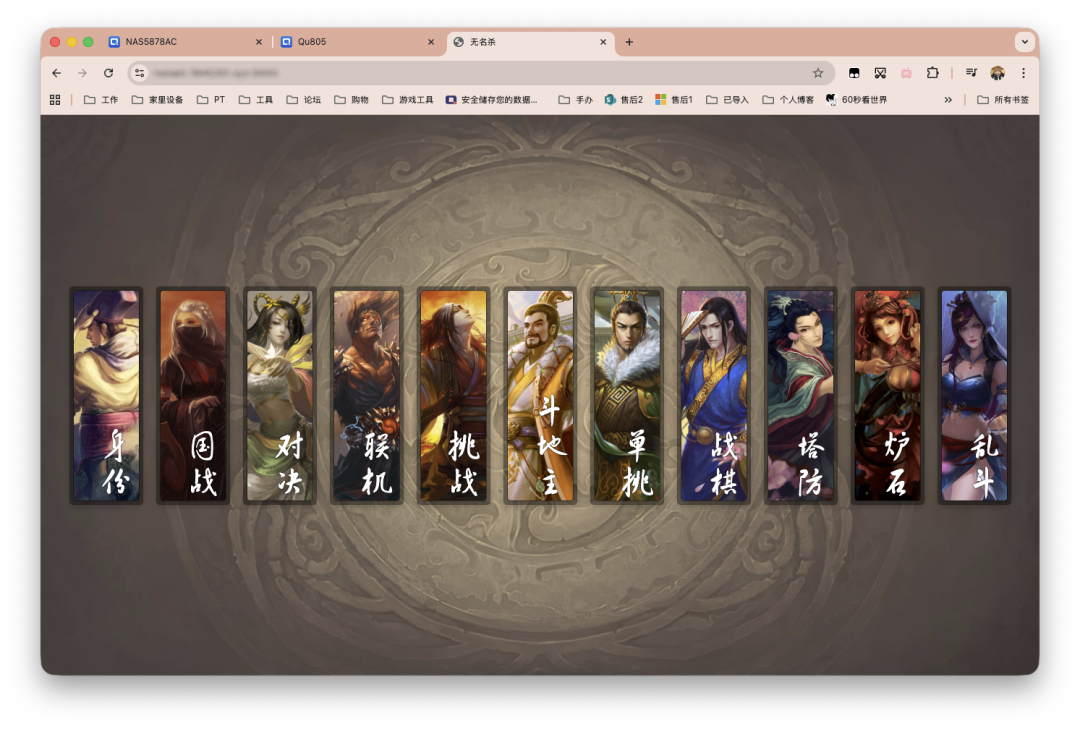The height and width of the screenshot is (729, 1080).
Task: View site information icon in address bar
Action: [x=140, y=73]
